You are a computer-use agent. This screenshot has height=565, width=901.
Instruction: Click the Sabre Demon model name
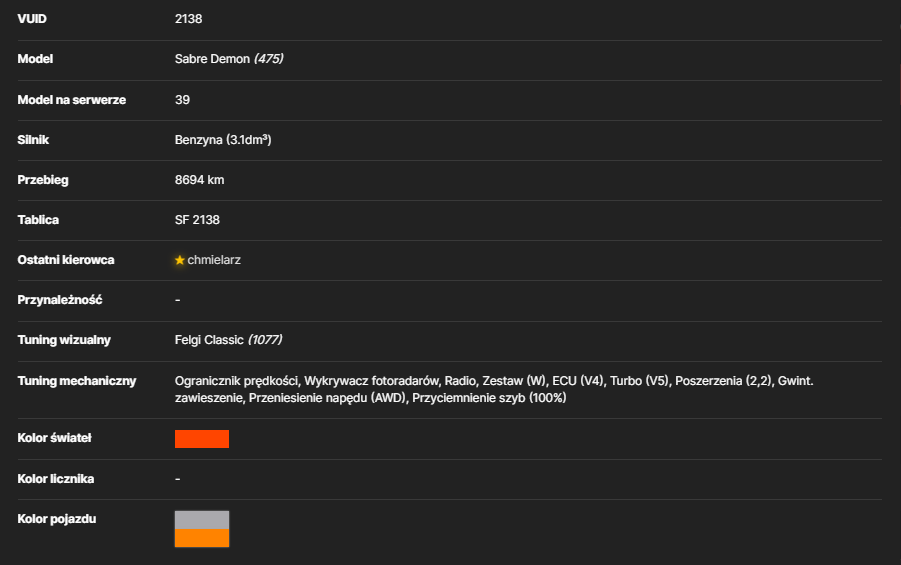pos(212,59)
